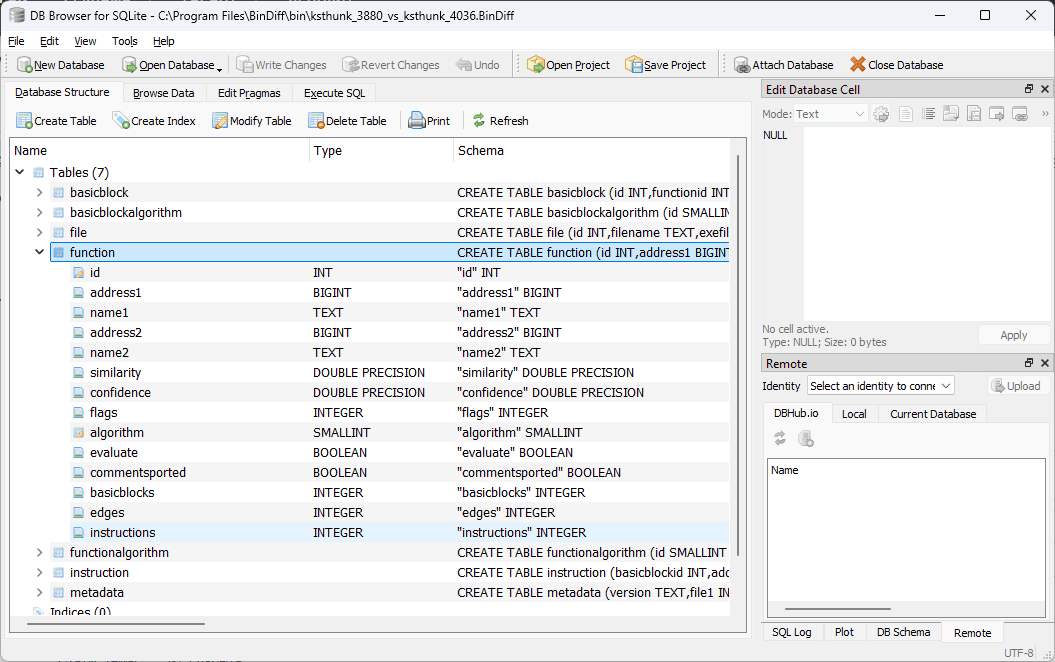The width and height of the screenshot is (1055, 662).
Task: Close the Remote panel
Action: click(1045, 364)
